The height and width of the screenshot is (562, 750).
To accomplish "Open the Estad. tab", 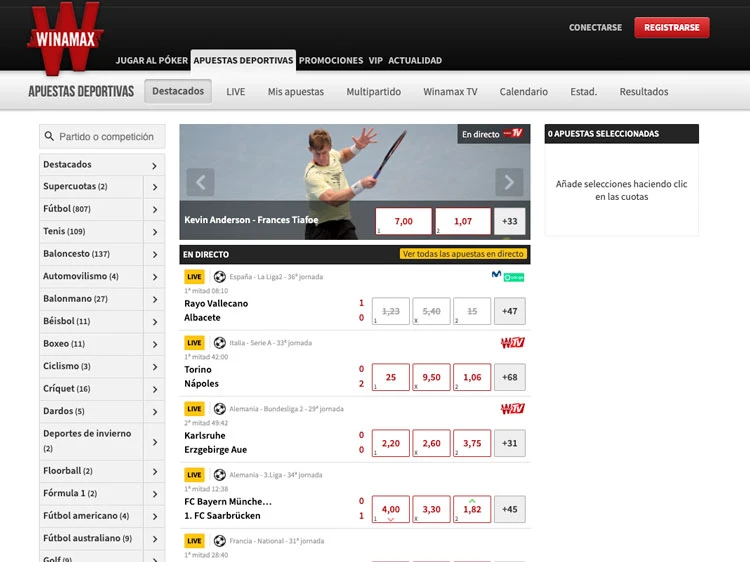I will coord(584,92).
